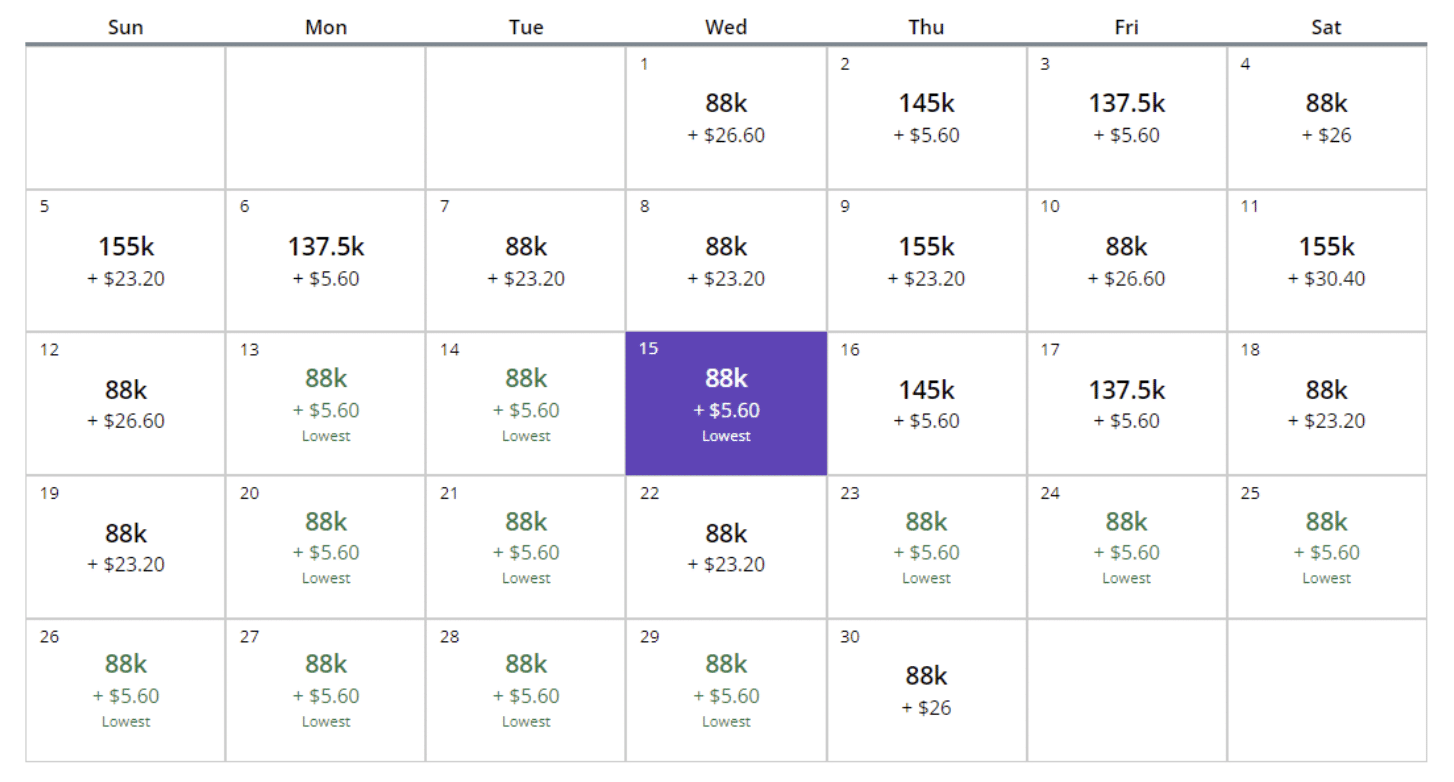Image resolution: width=1454 pixels, height=782 pixels.
Task: Choose Tuesday the 14th lowest fare
Action: [526, 403]
